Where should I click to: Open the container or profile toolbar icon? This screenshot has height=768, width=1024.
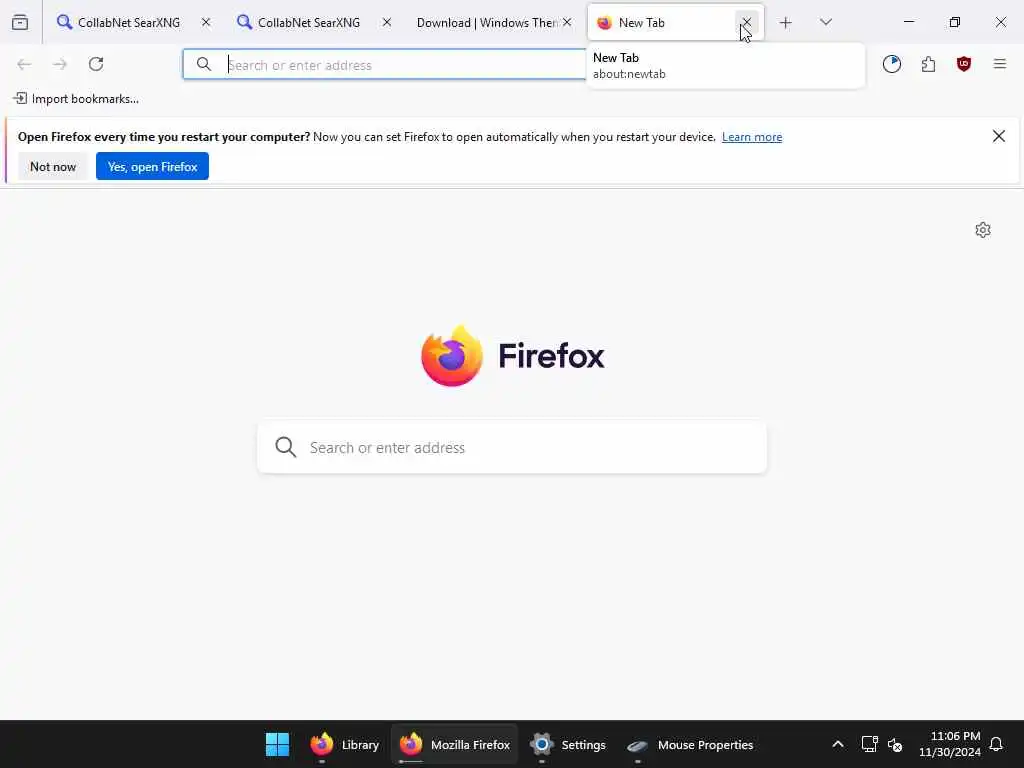coord(891,64)
